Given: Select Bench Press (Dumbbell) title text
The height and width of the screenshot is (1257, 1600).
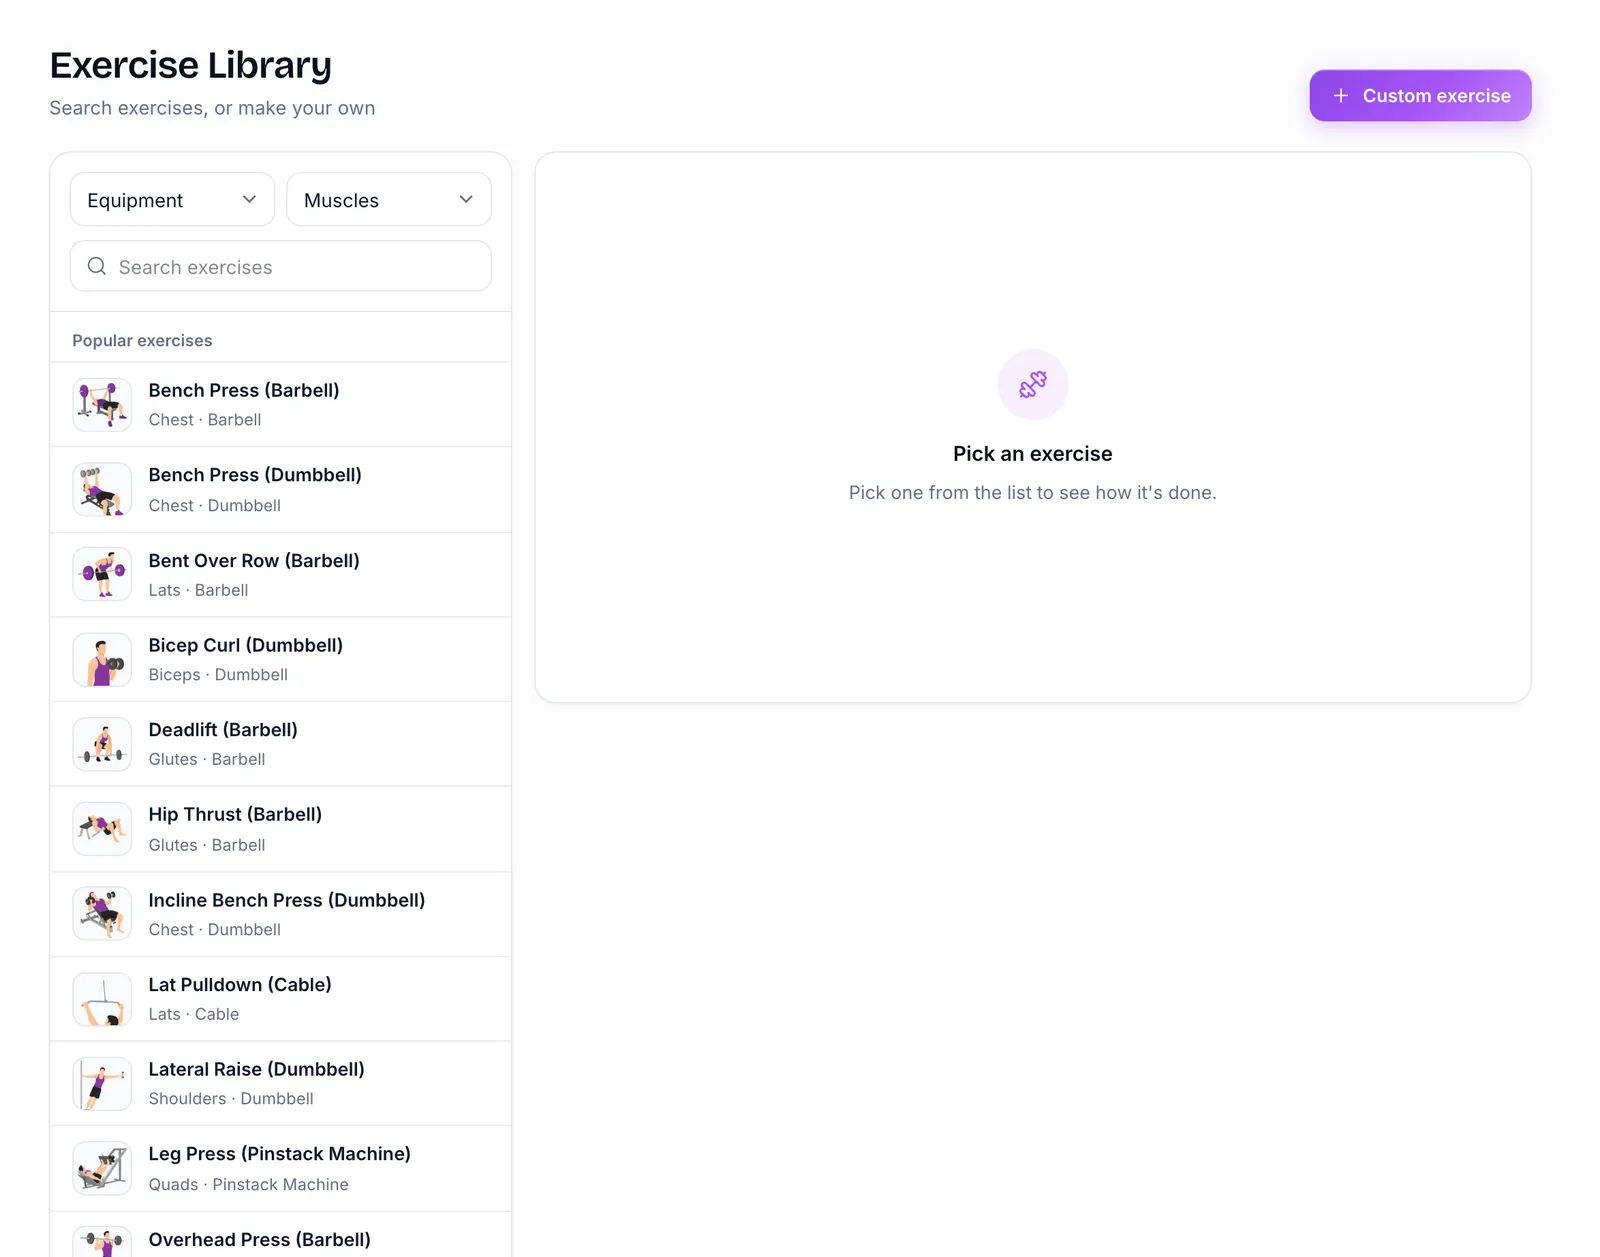Looking at the screenshot, I should 255,475.
